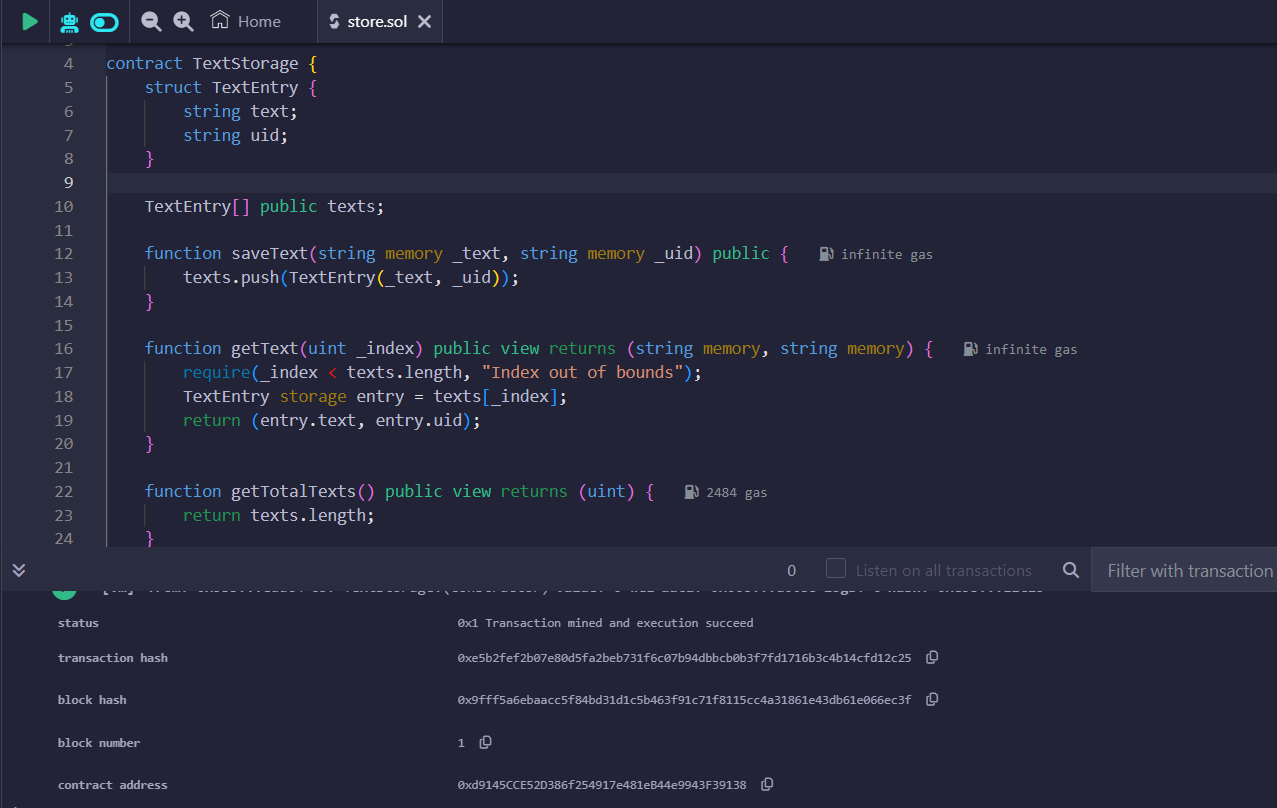Zoom in the editor font
The width and height of the screenshot is (1277, 808).
click(183, 21)
